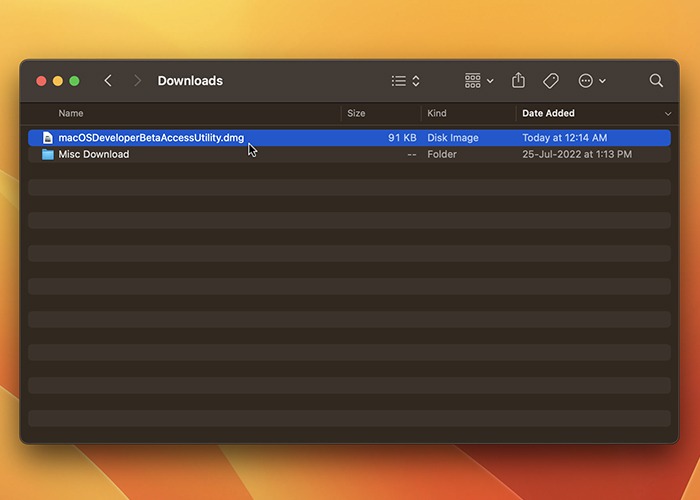Open the ellipsis Action menu

pyautogui.click(x=585, y=81)
